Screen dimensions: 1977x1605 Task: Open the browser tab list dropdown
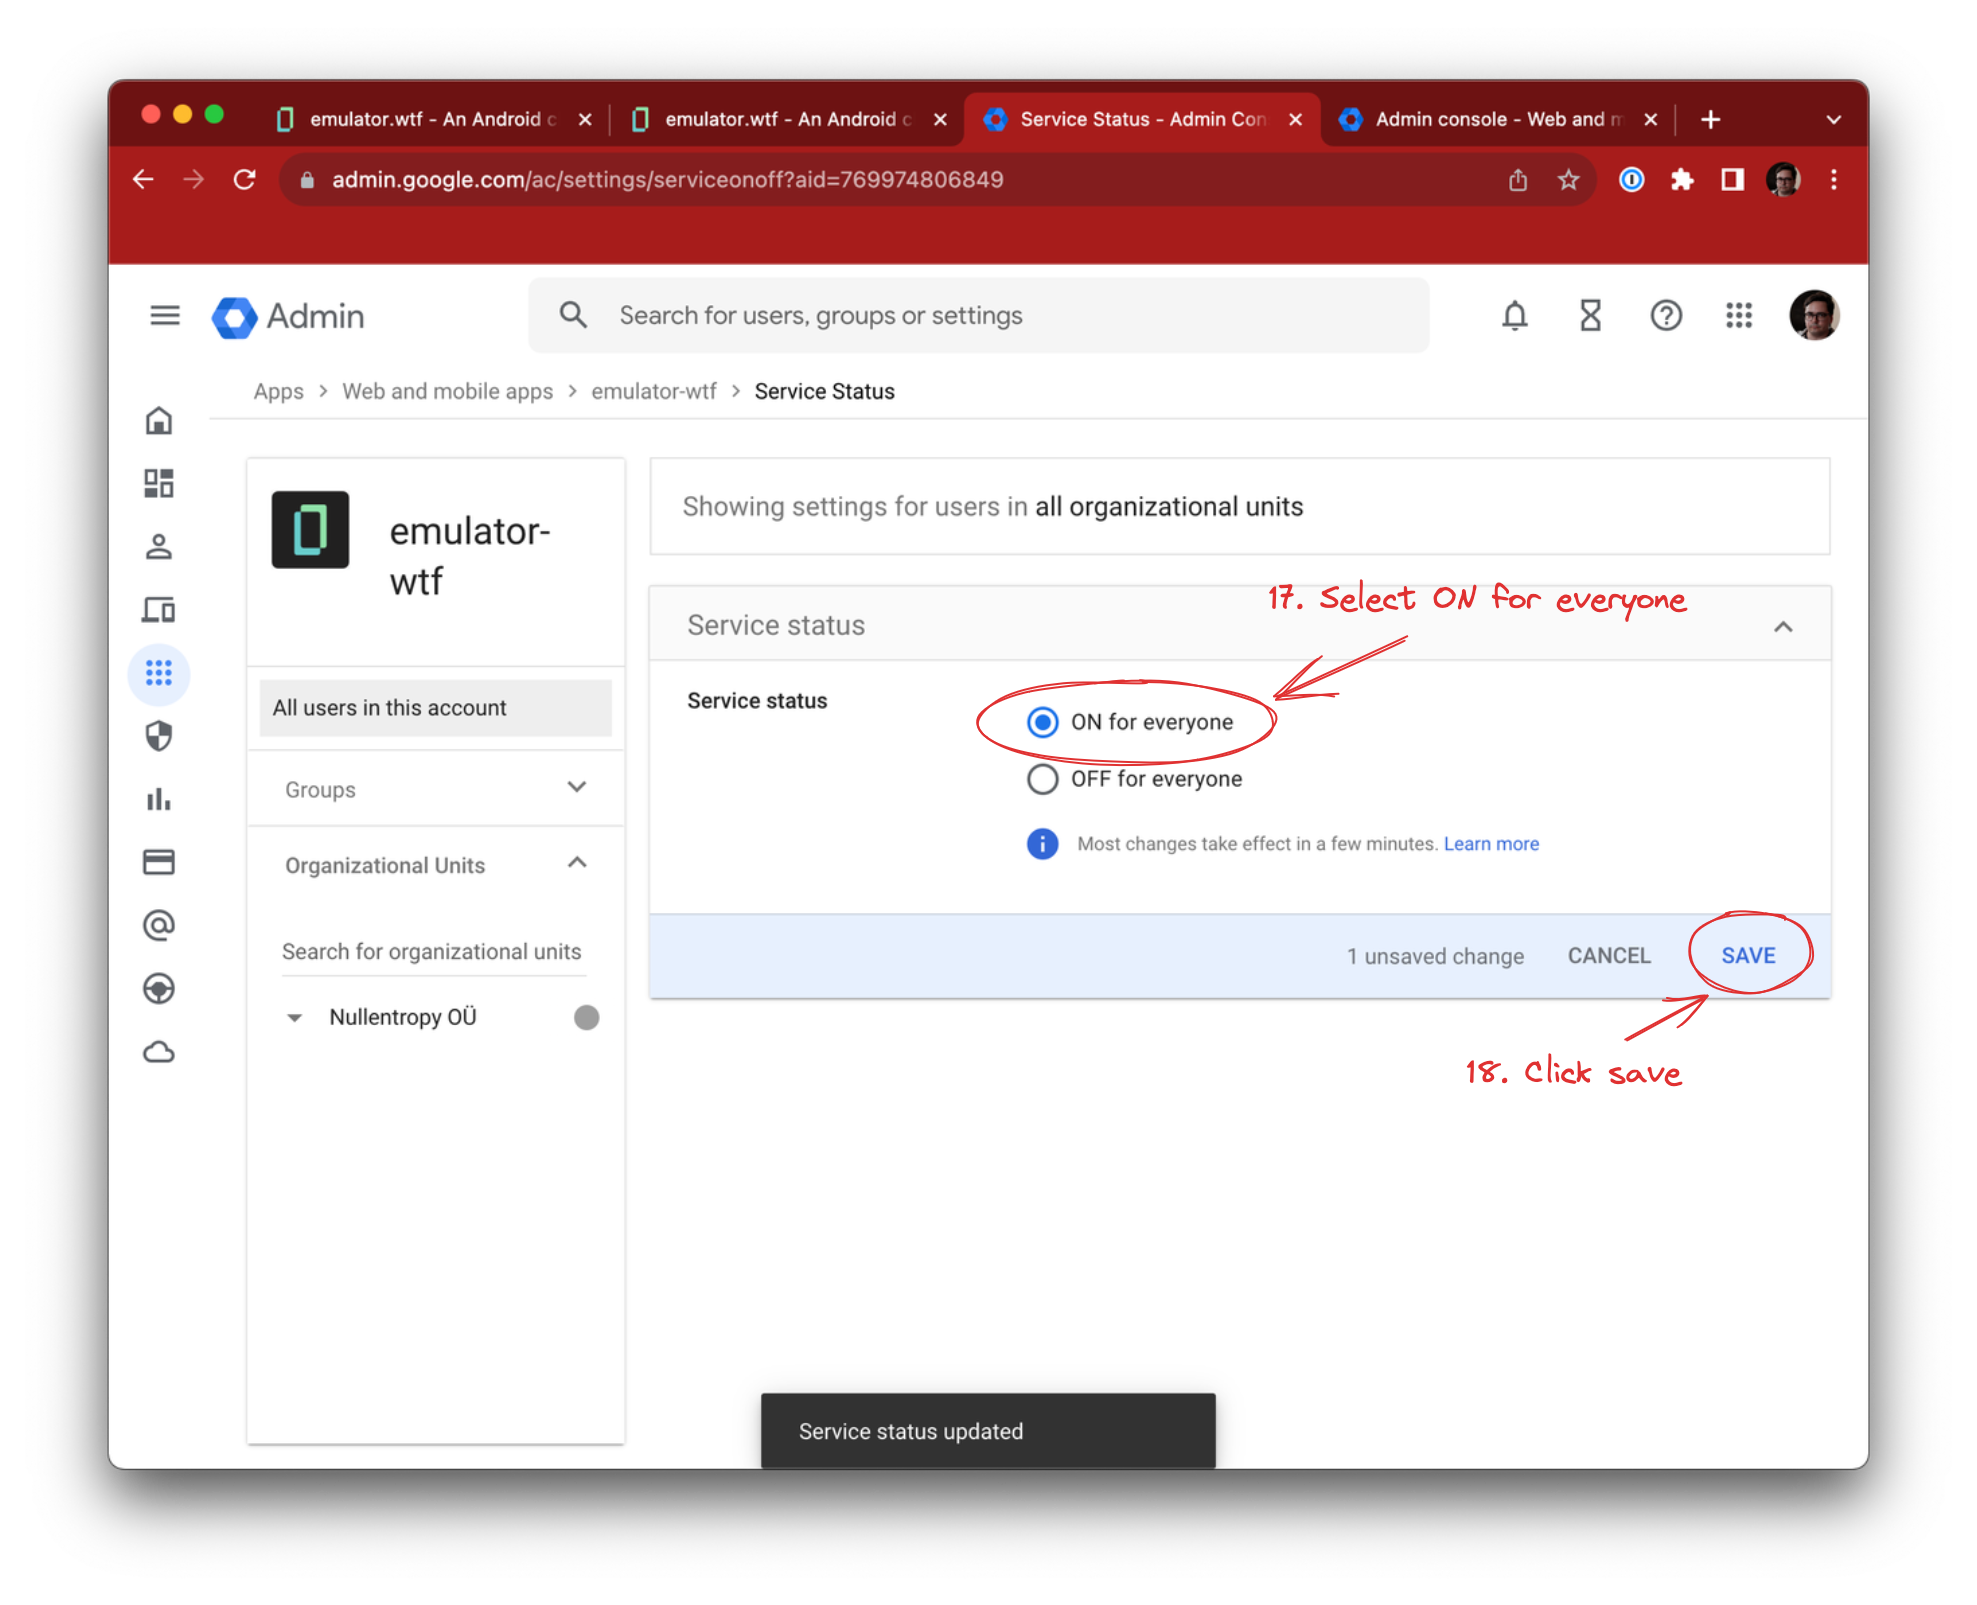tap(1833, 119)
